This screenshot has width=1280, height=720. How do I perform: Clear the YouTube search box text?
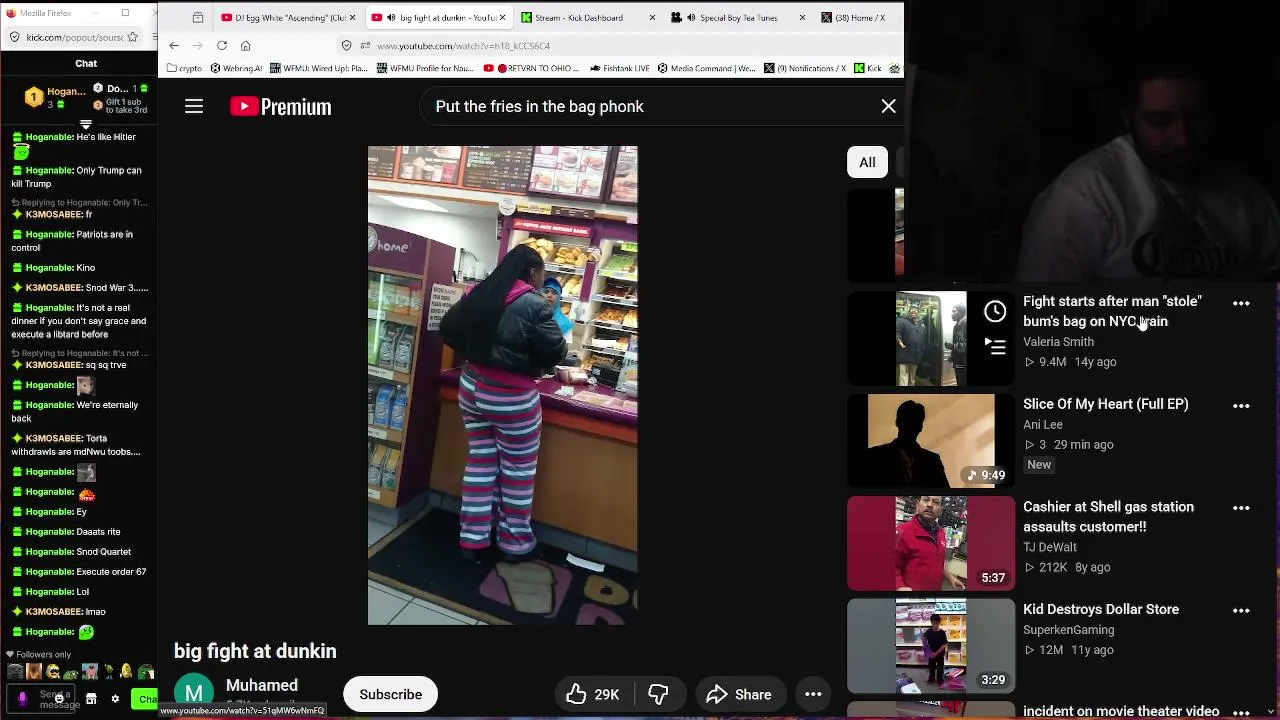888,106
